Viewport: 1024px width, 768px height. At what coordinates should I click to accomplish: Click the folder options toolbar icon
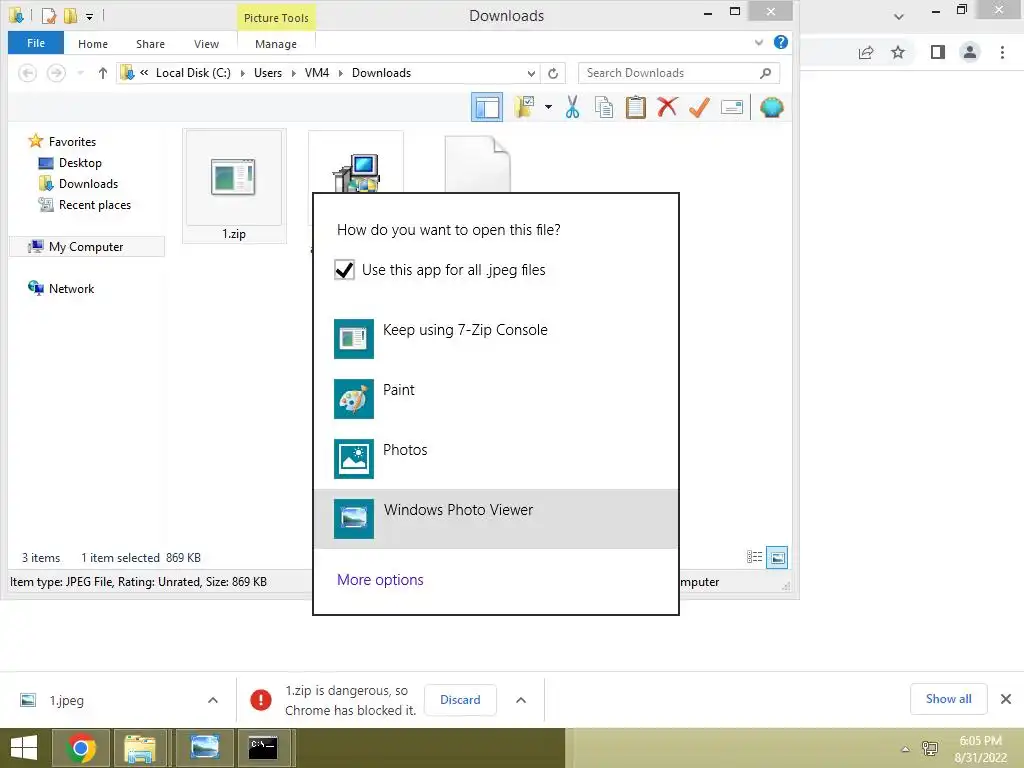[524, 107]
